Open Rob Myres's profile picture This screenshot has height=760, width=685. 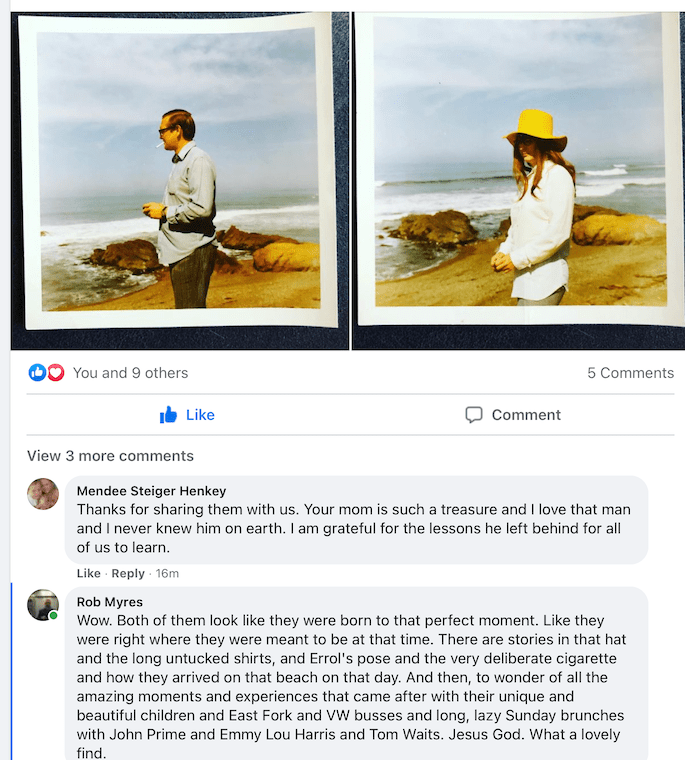[43, 604]
